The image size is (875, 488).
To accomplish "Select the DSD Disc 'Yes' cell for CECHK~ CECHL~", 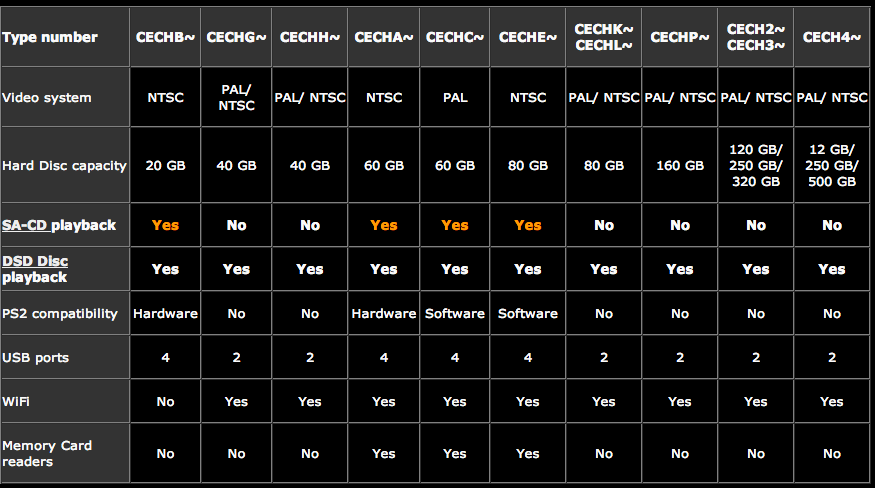I will tap(604, 269).
